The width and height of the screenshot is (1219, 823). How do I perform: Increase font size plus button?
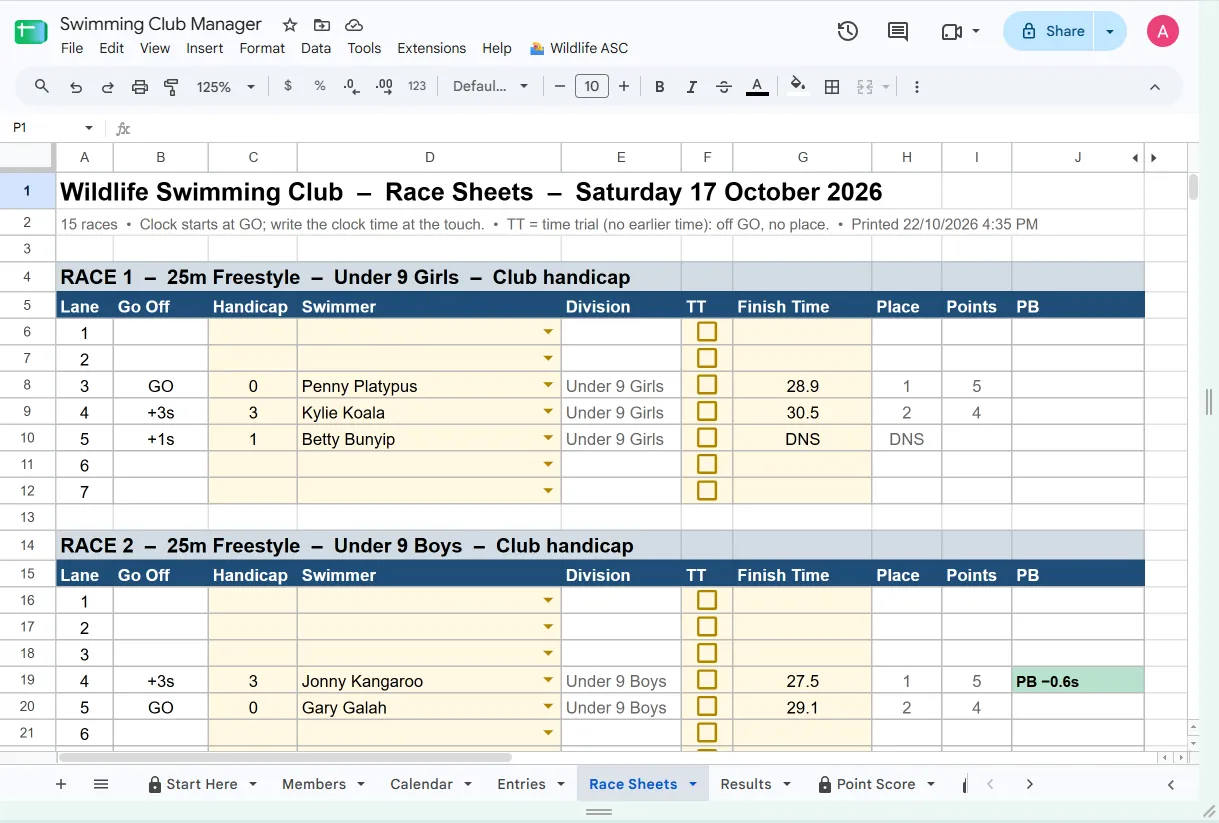(624, 87)
